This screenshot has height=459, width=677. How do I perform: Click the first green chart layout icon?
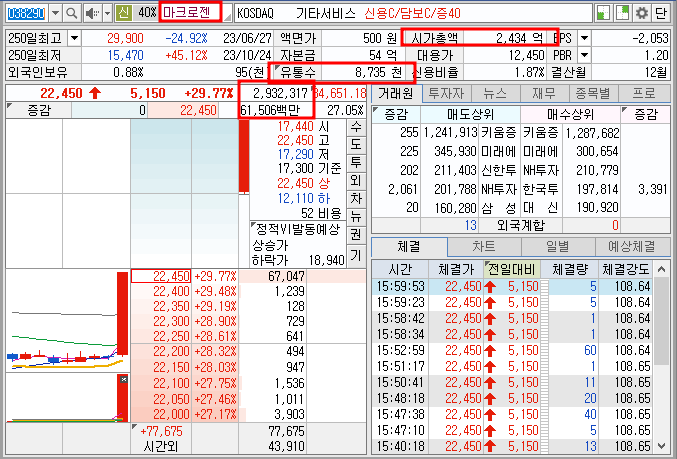(x=603, y=13)
